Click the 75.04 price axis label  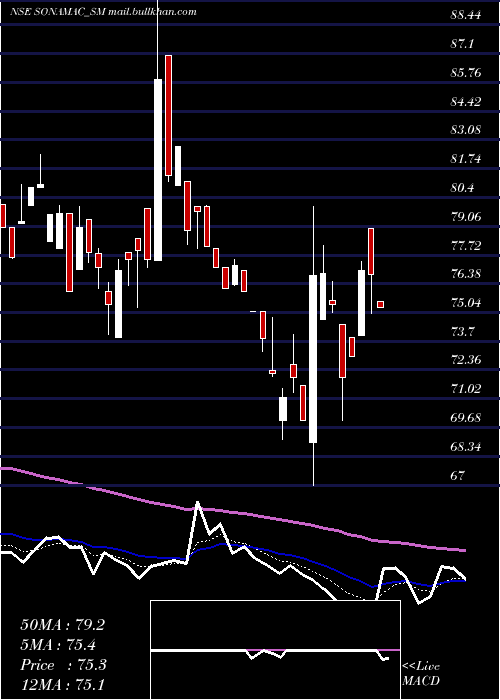[466, 303]
